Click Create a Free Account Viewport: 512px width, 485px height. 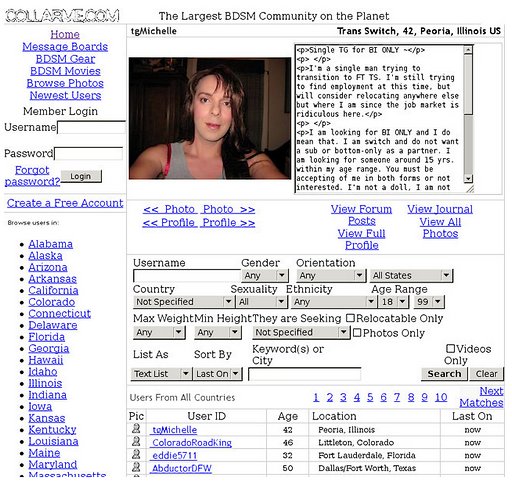coord(65,203)
